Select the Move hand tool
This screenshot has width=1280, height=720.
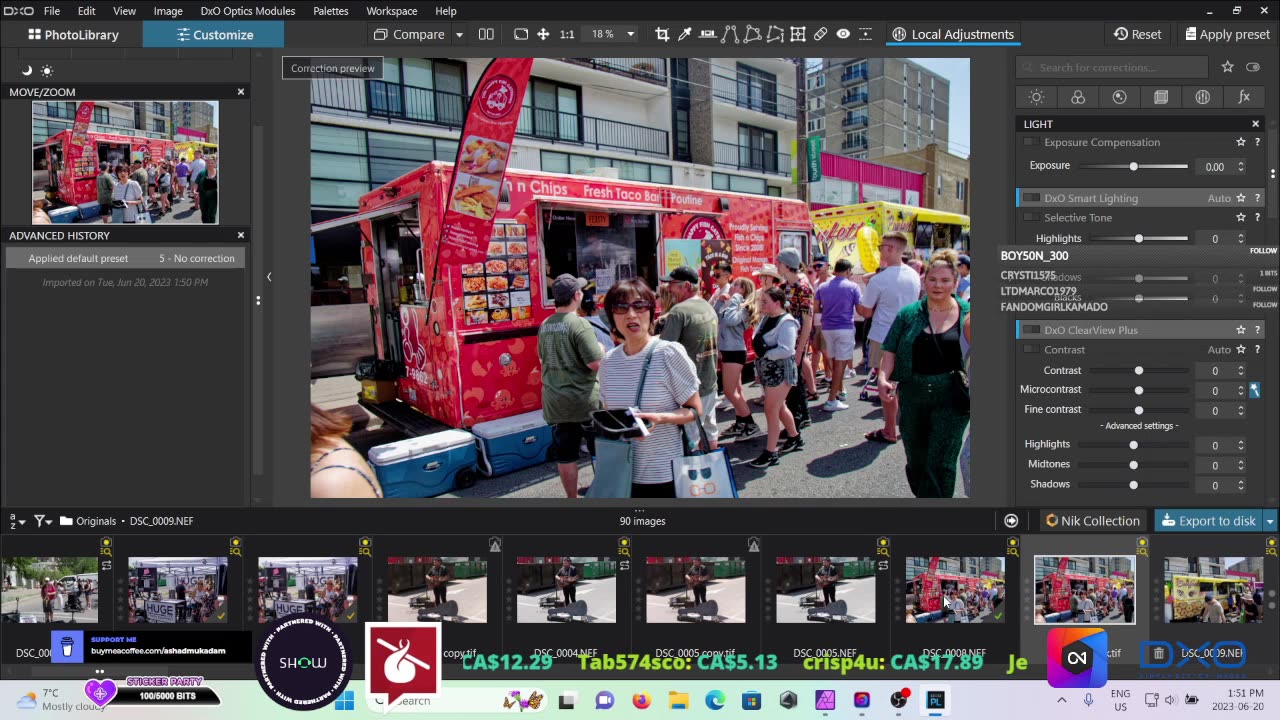tap(543, 34)
